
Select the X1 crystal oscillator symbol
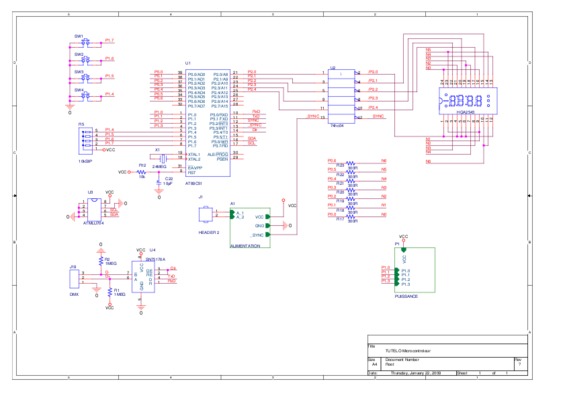click(x=163, y=158)
